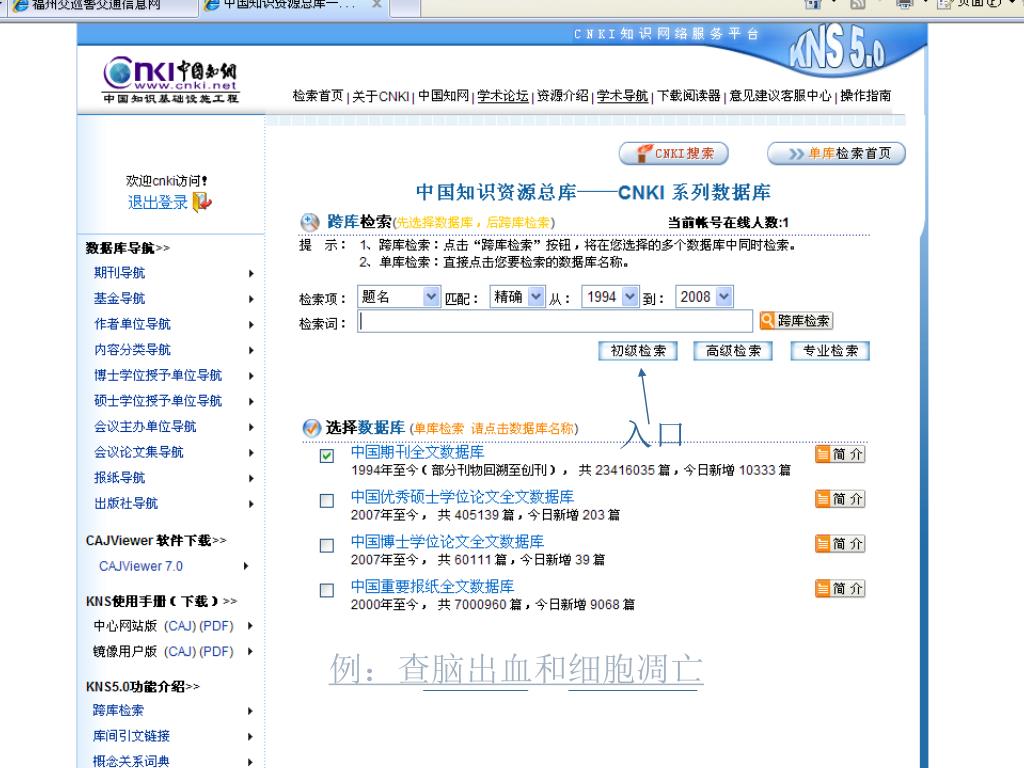Open 中国知网 in top menu
This screenshot has height=768, width=1024.
coord(443,96)
